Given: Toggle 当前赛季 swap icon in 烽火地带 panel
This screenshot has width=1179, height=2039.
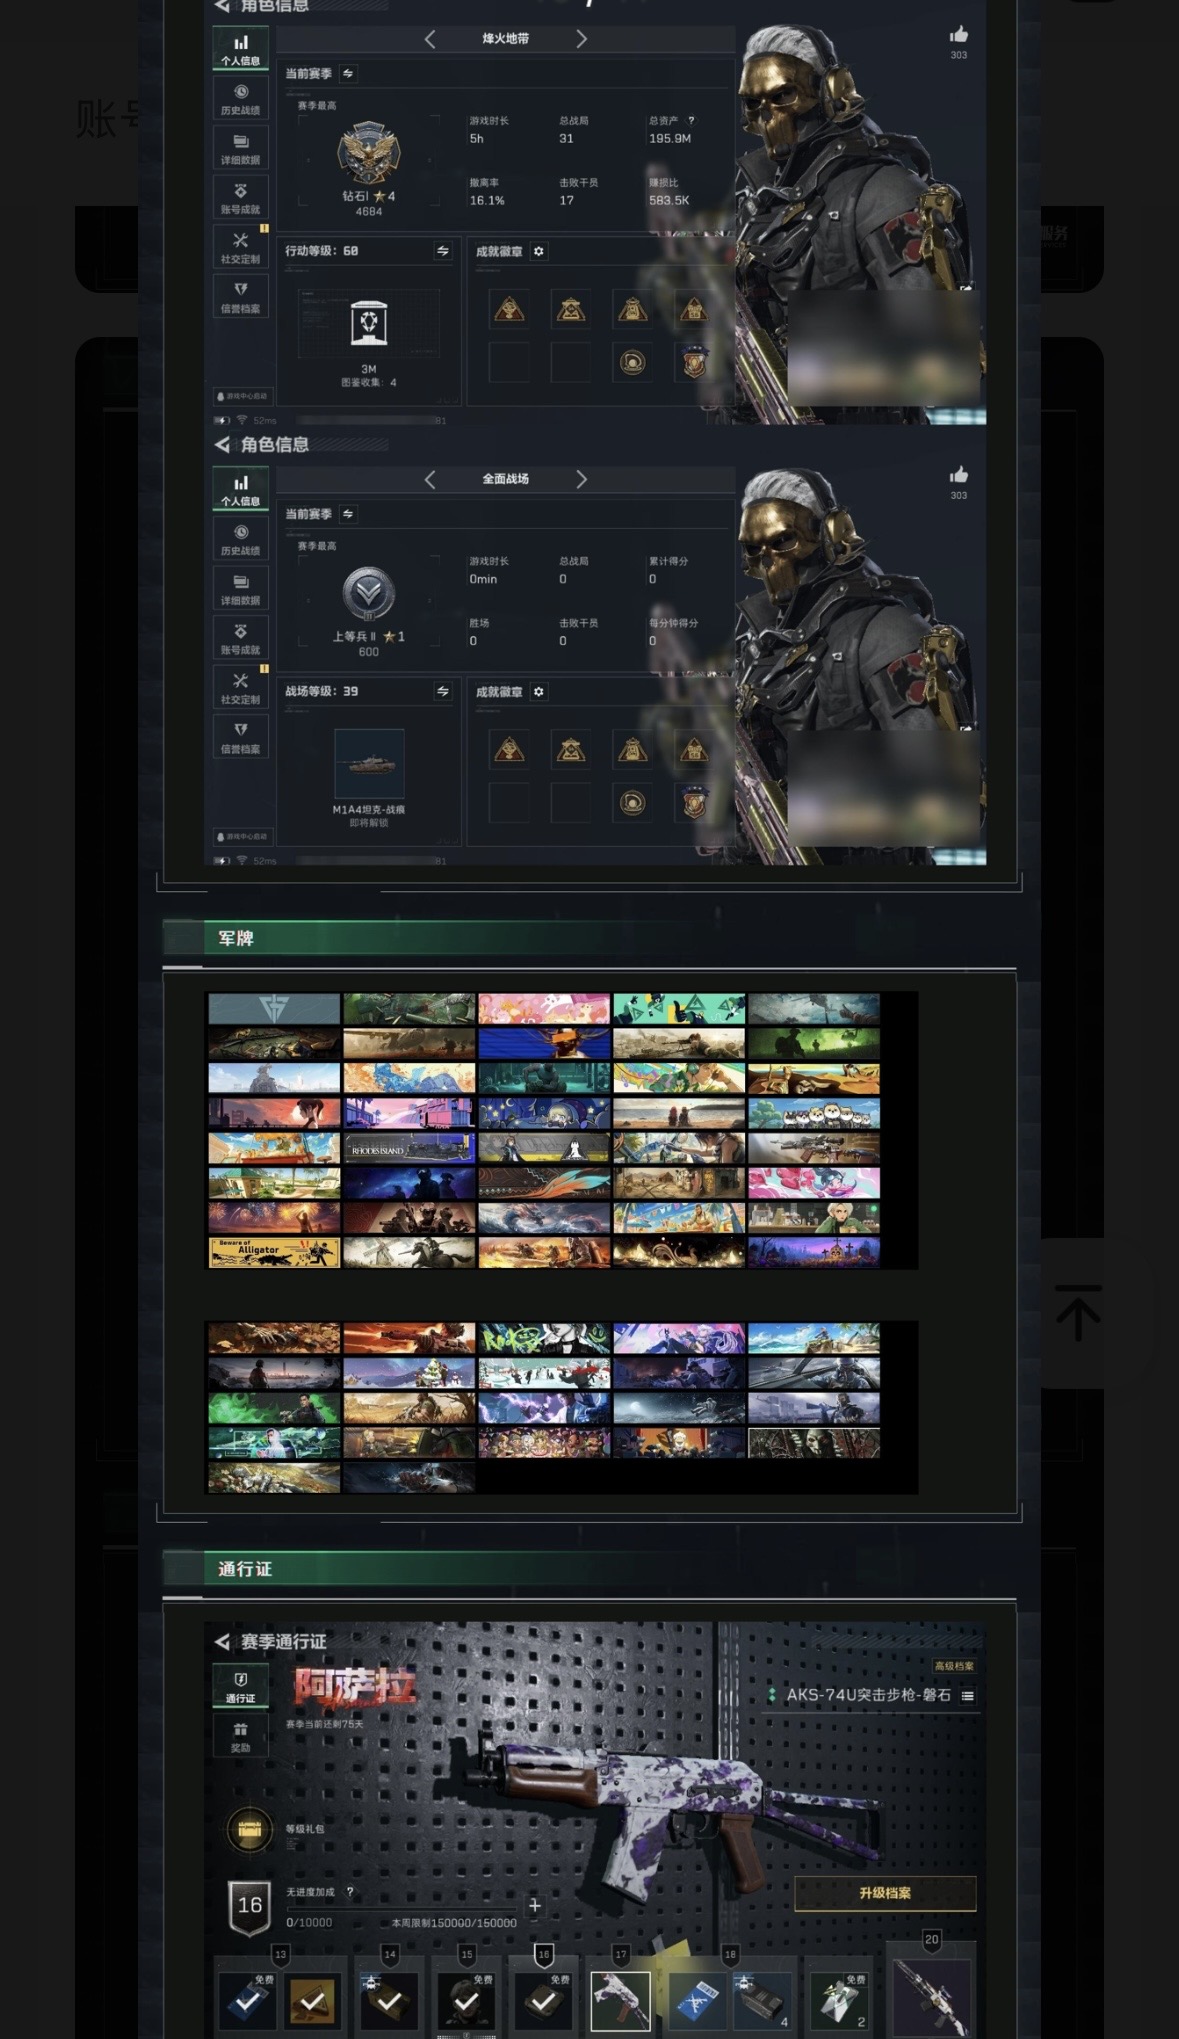Looking at the screenshot, I should (348, 74).
